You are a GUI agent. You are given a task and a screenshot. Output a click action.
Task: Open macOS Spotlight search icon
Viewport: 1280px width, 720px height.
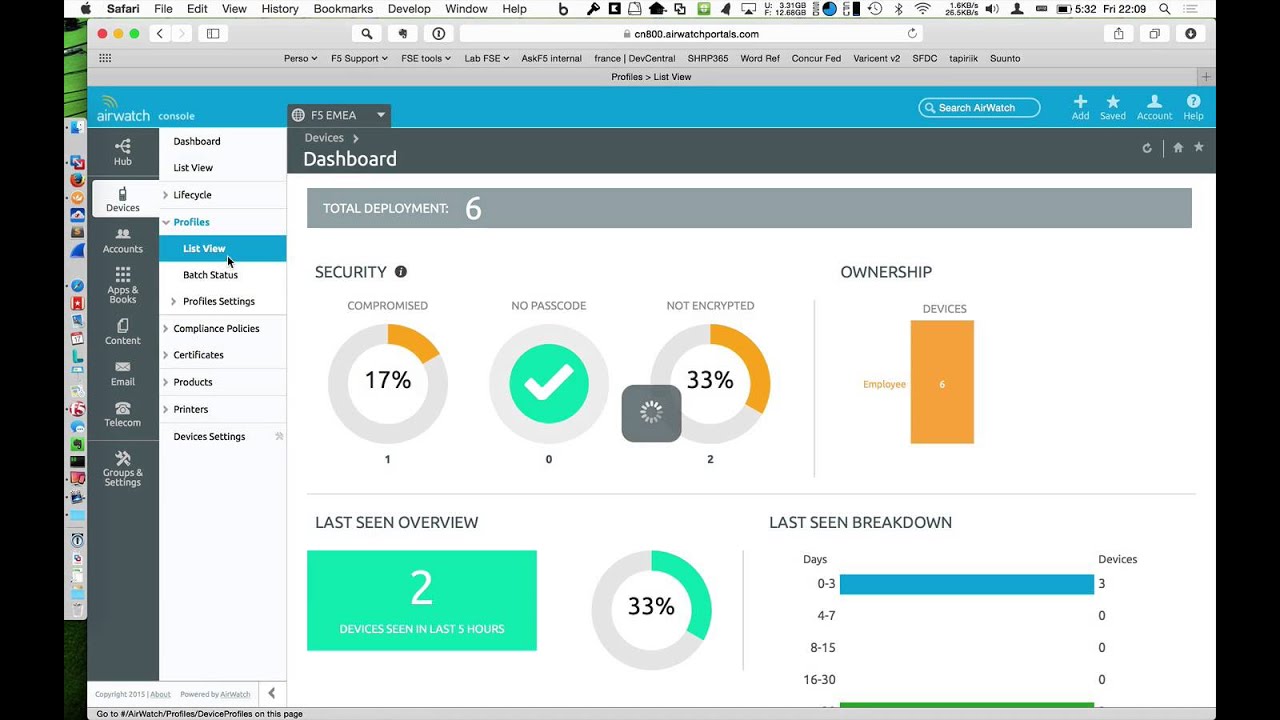coord(1164,9)
